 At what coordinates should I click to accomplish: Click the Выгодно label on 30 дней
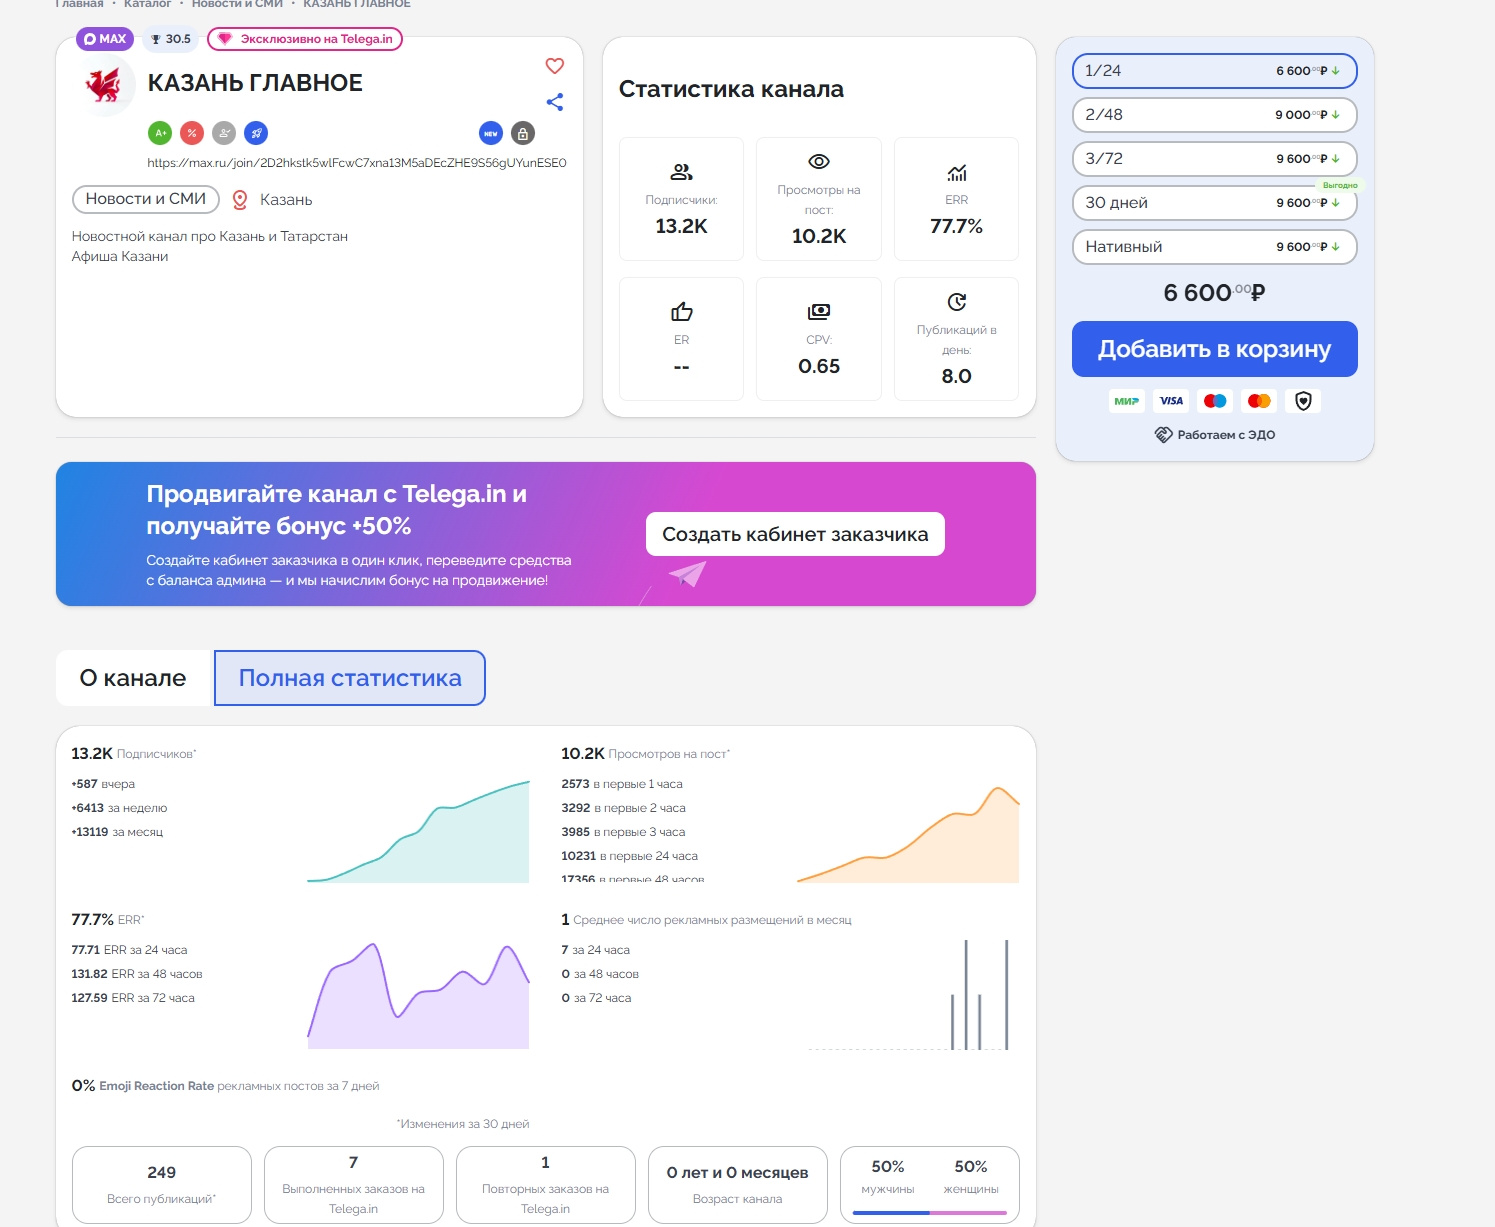coord(1340,185)
